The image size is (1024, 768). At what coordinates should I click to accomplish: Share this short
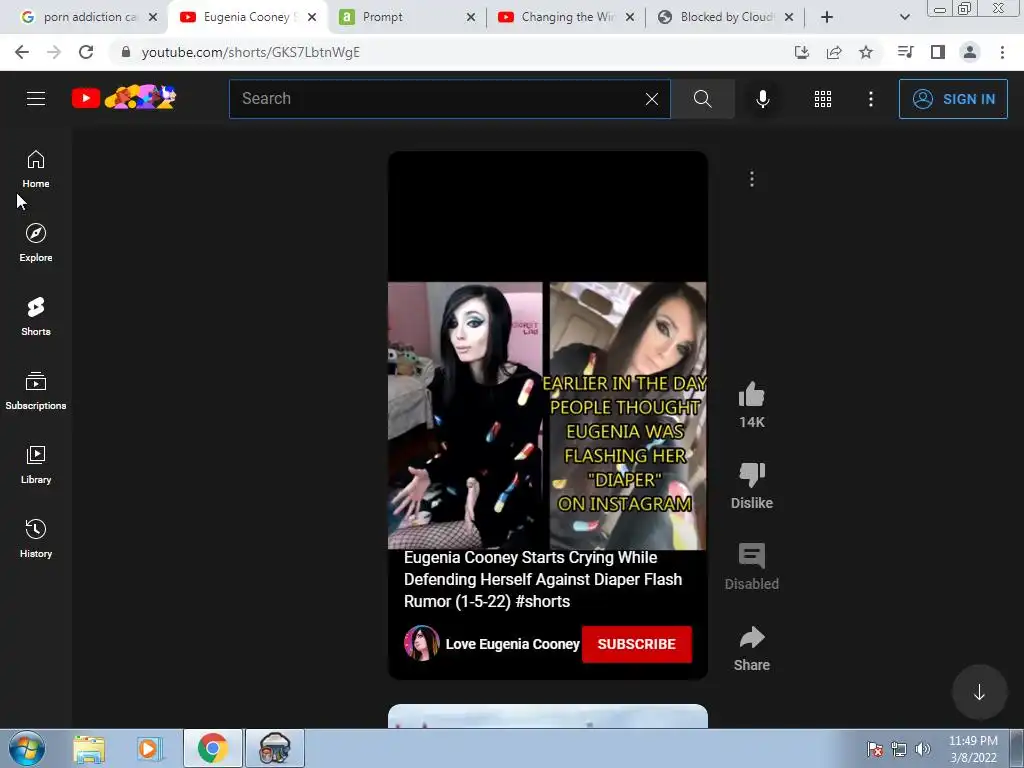(752, 637)
